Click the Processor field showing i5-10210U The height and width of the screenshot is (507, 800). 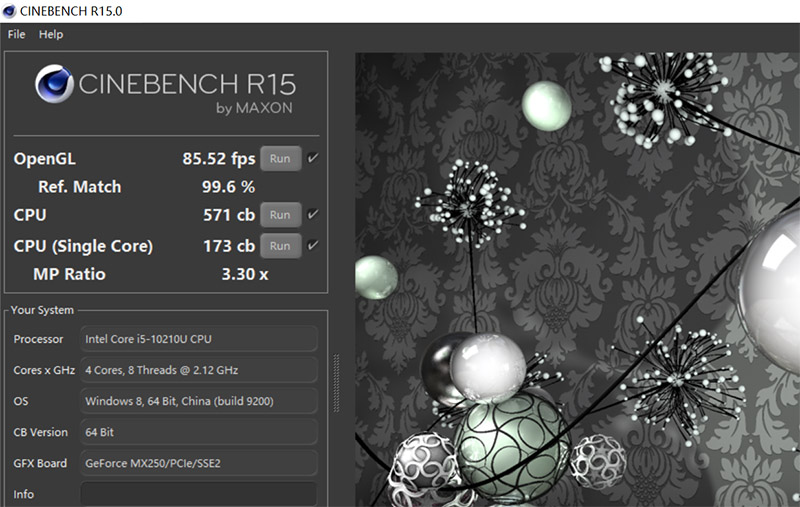[x=199, y=339]
